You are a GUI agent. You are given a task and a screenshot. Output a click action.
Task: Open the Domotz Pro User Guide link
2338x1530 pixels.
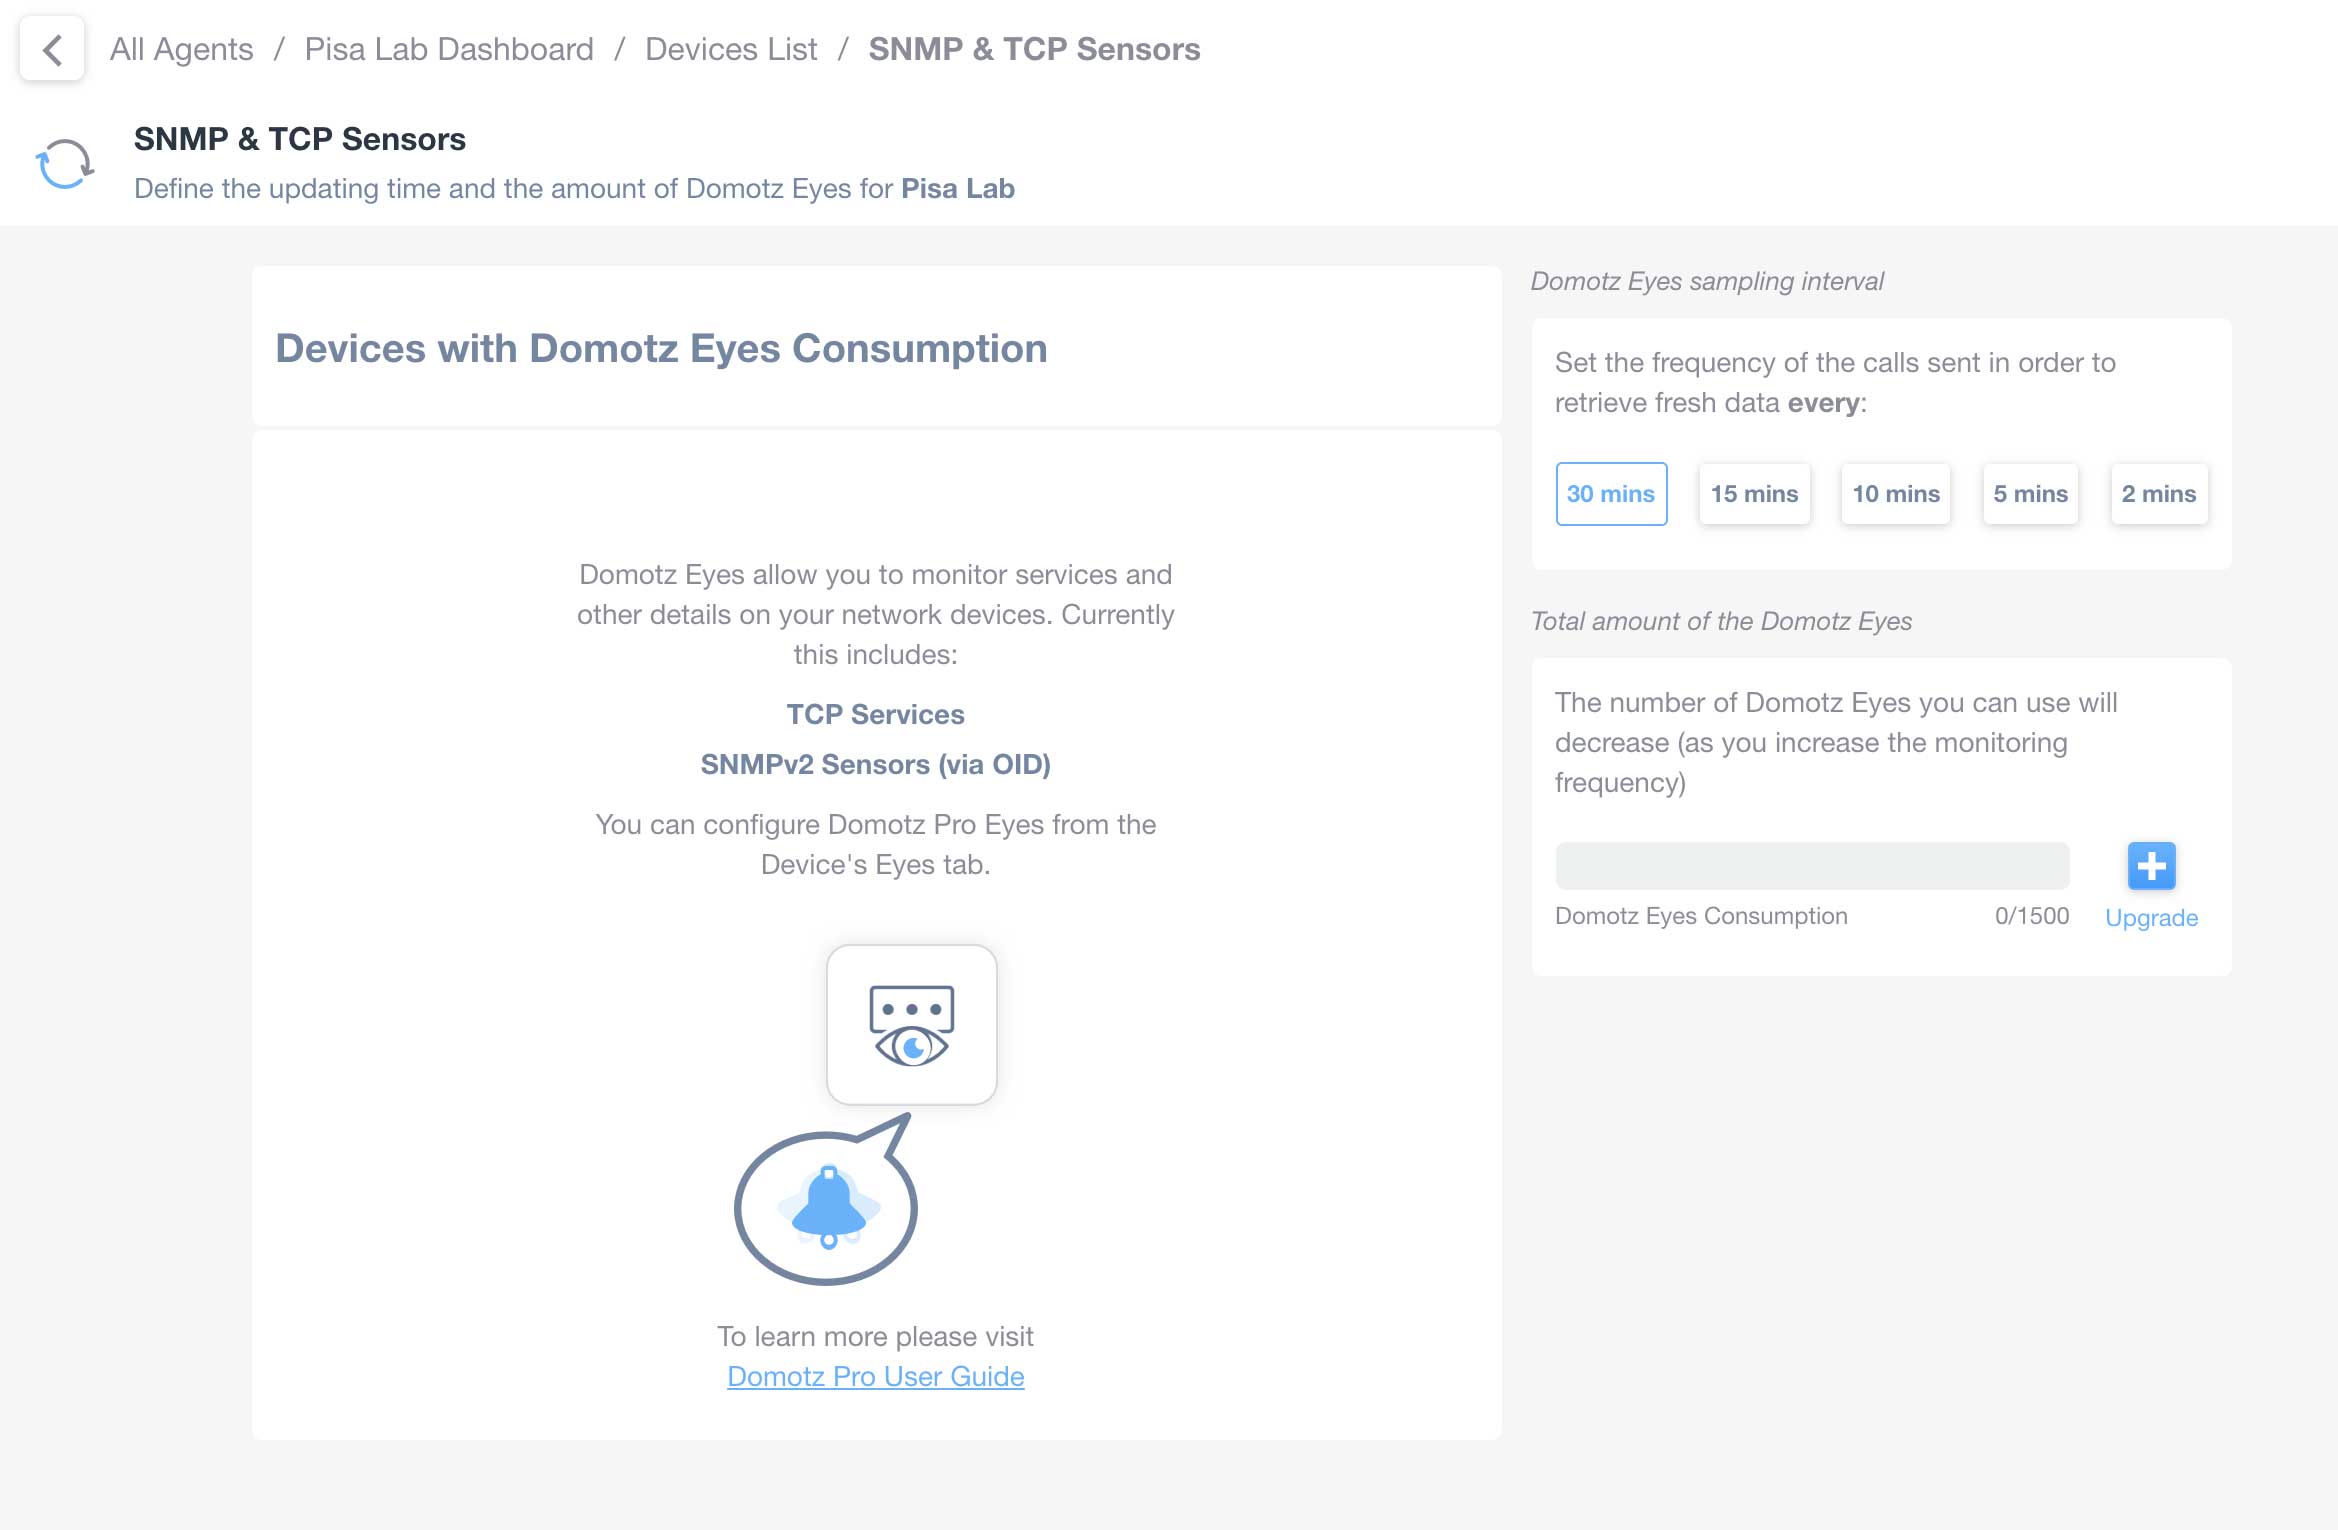[876, 1377]
